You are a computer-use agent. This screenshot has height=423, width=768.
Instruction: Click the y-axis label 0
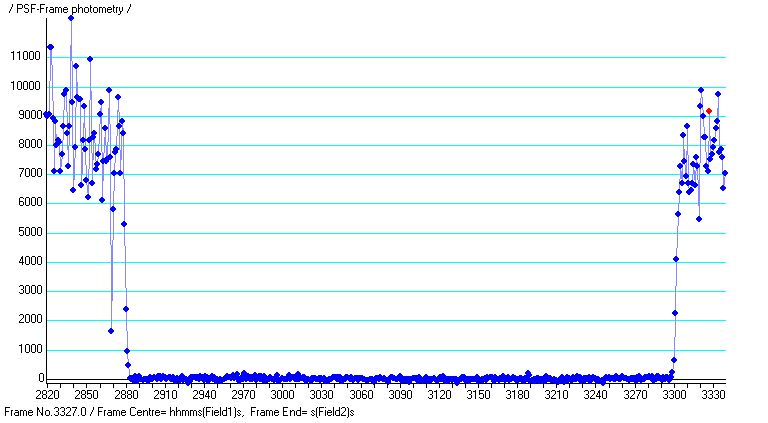coord(40,379)
